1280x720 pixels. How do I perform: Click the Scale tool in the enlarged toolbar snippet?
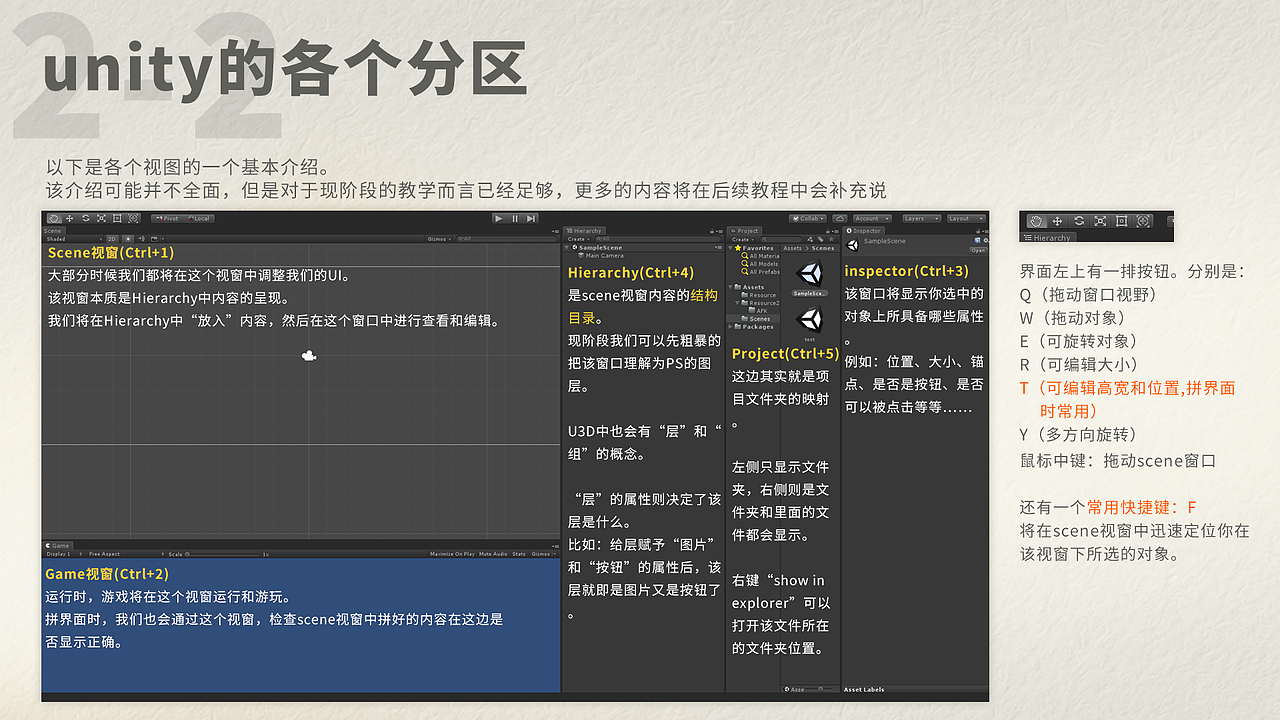1100,221
